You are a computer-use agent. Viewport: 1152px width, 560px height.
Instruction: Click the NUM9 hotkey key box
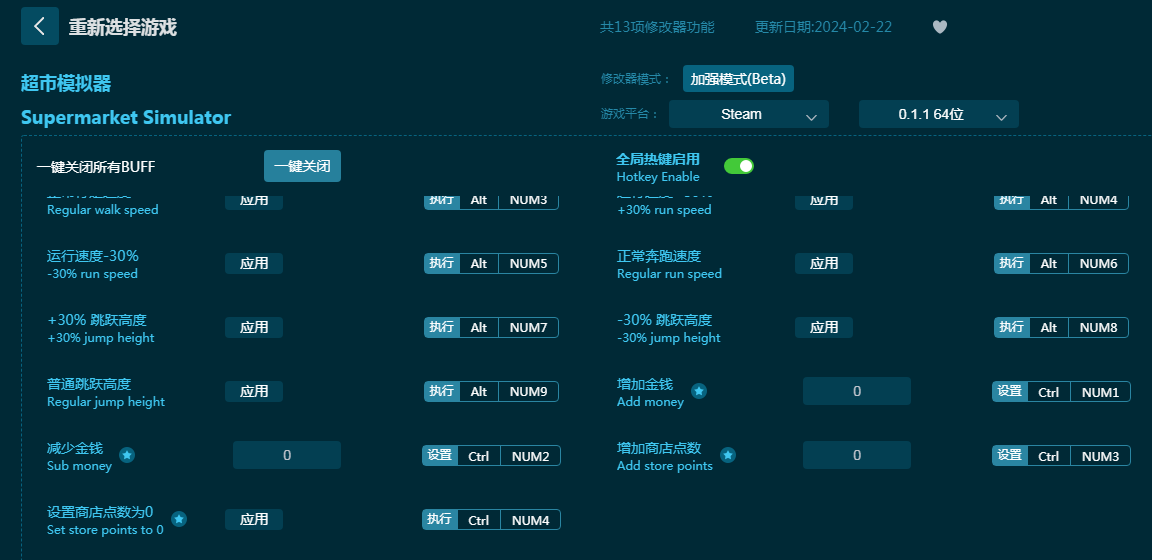[528, 391]
